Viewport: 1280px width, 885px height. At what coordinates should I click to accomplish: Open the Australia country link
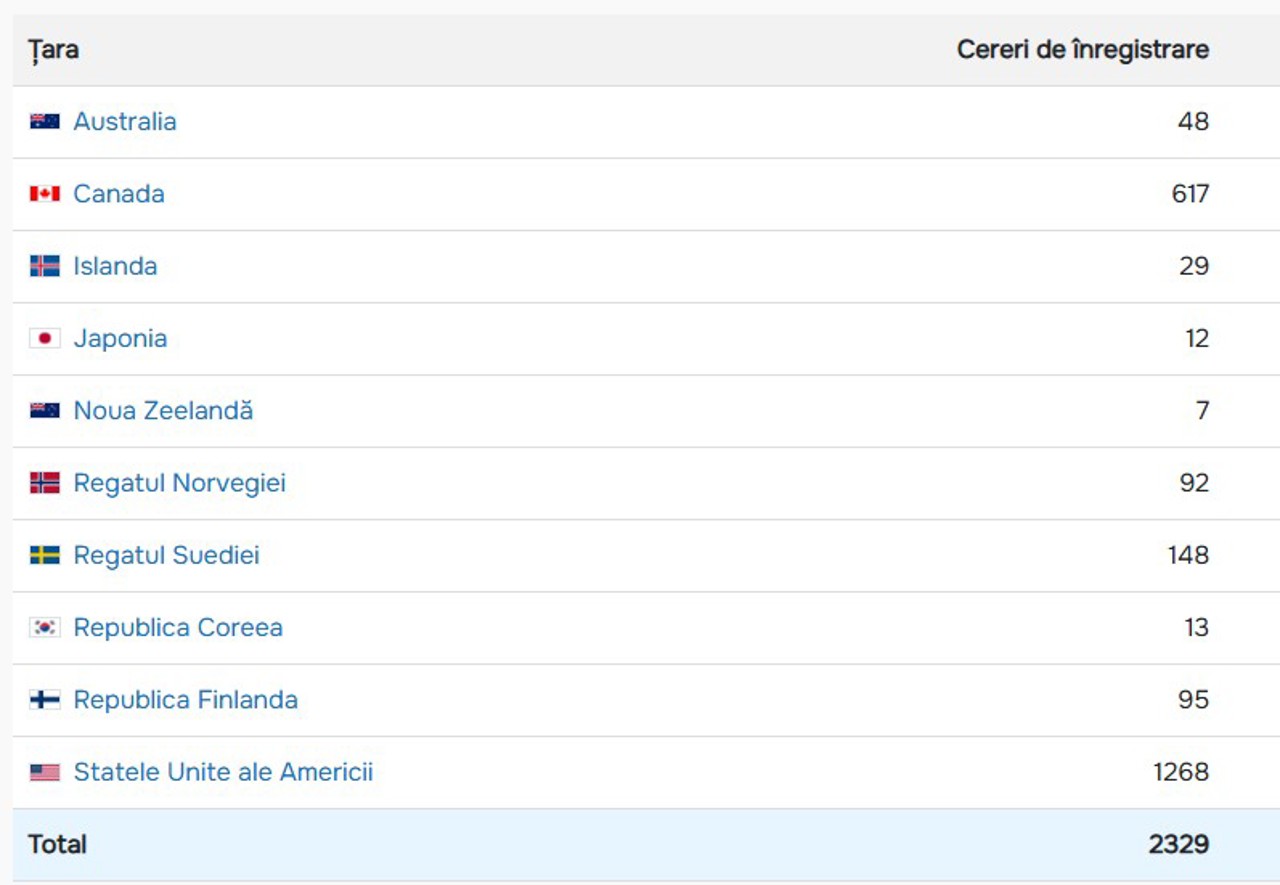[125, 122]
